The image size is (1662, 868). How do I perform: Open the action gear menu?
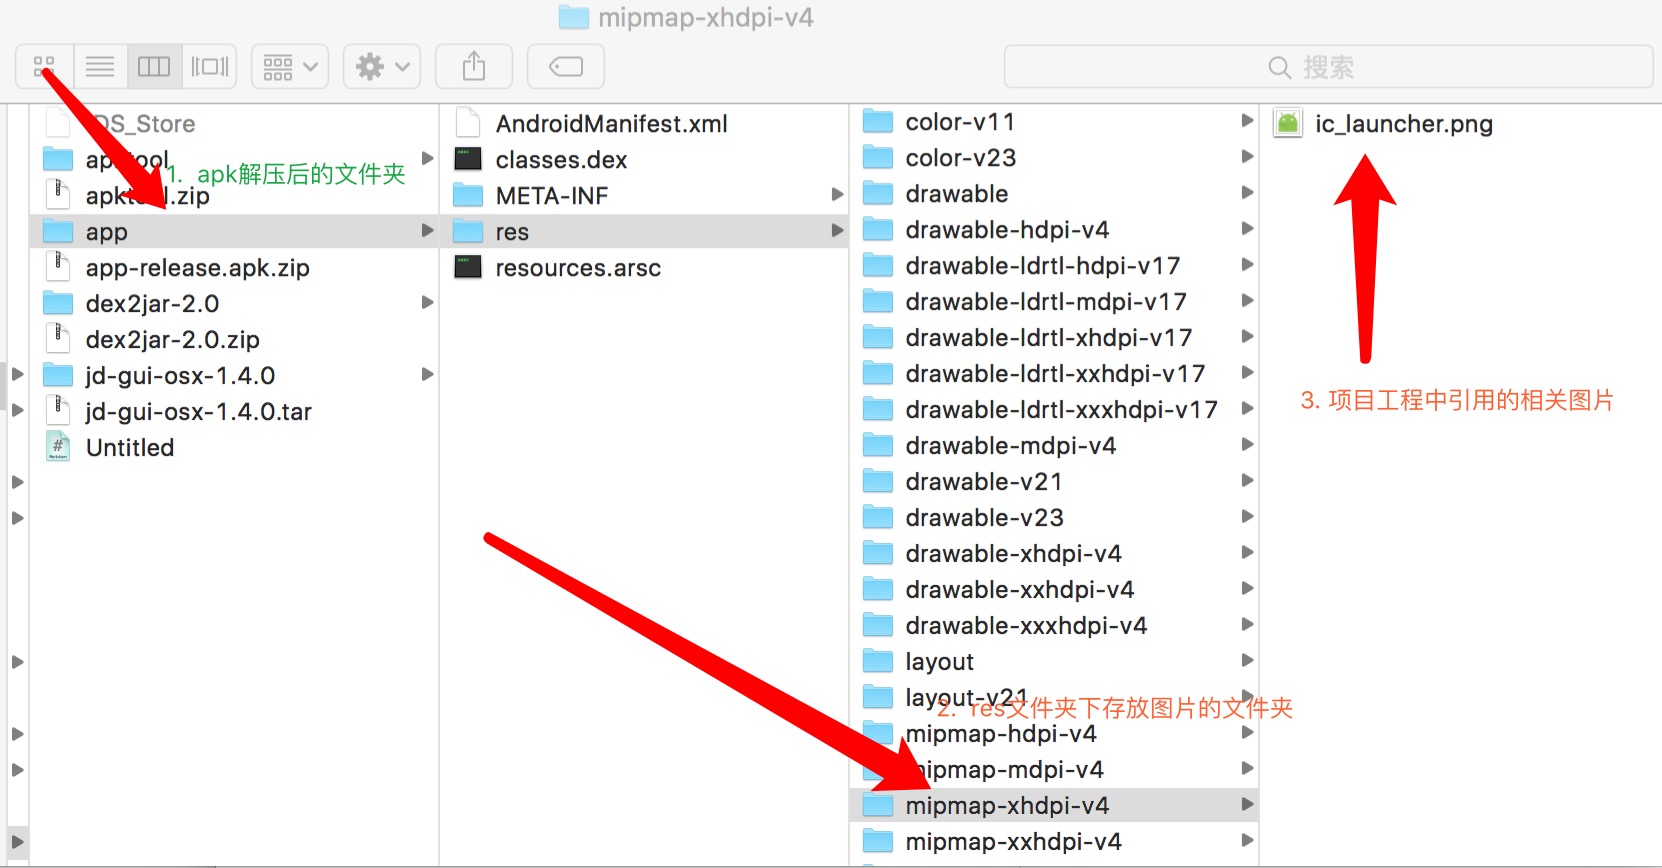click(x=382, y=66)
